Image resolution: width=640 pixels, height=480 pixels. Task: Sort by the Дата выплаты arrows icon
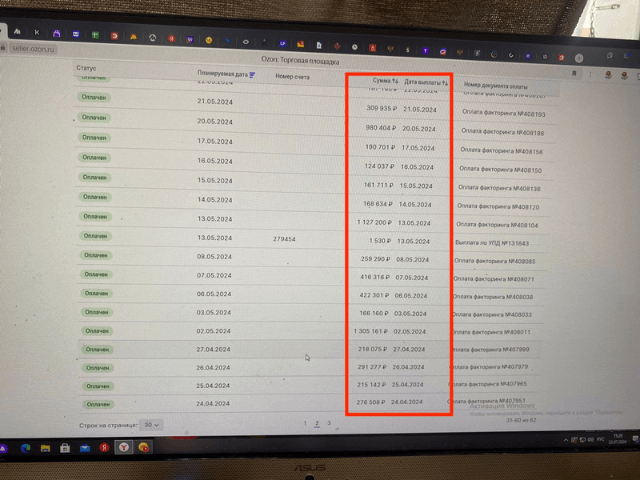445,83
